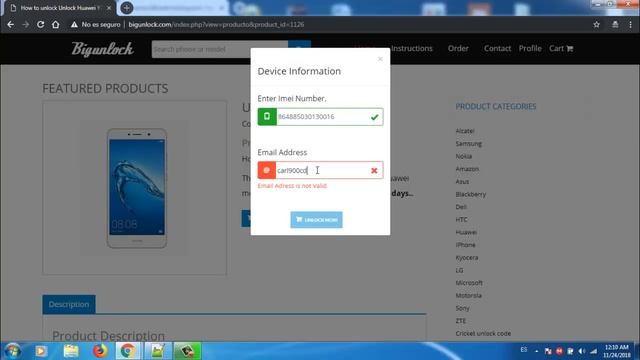The height and width of the screenshot is (360, 640).
Task: Click the volume icon in system tray
Action: click(582, 351)
